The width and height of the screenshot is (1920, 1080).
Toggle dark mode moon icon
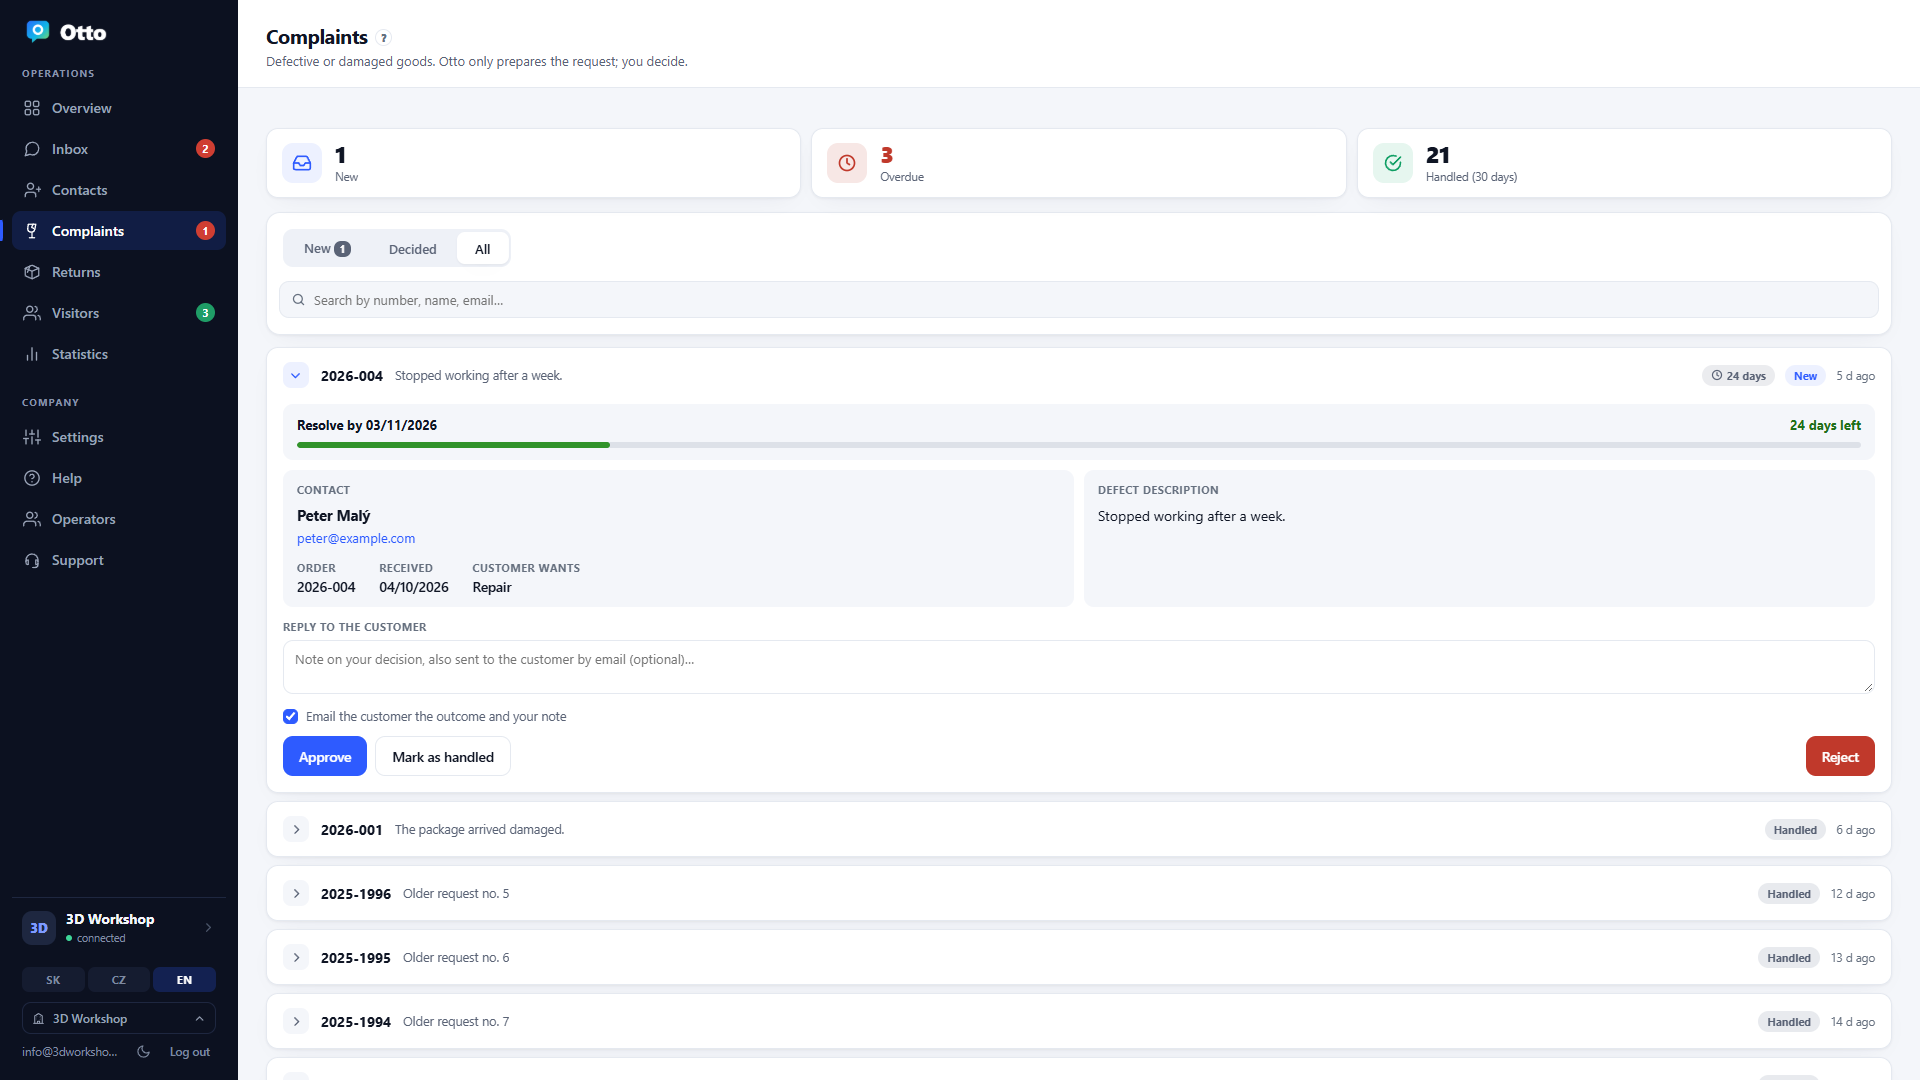143,1051
